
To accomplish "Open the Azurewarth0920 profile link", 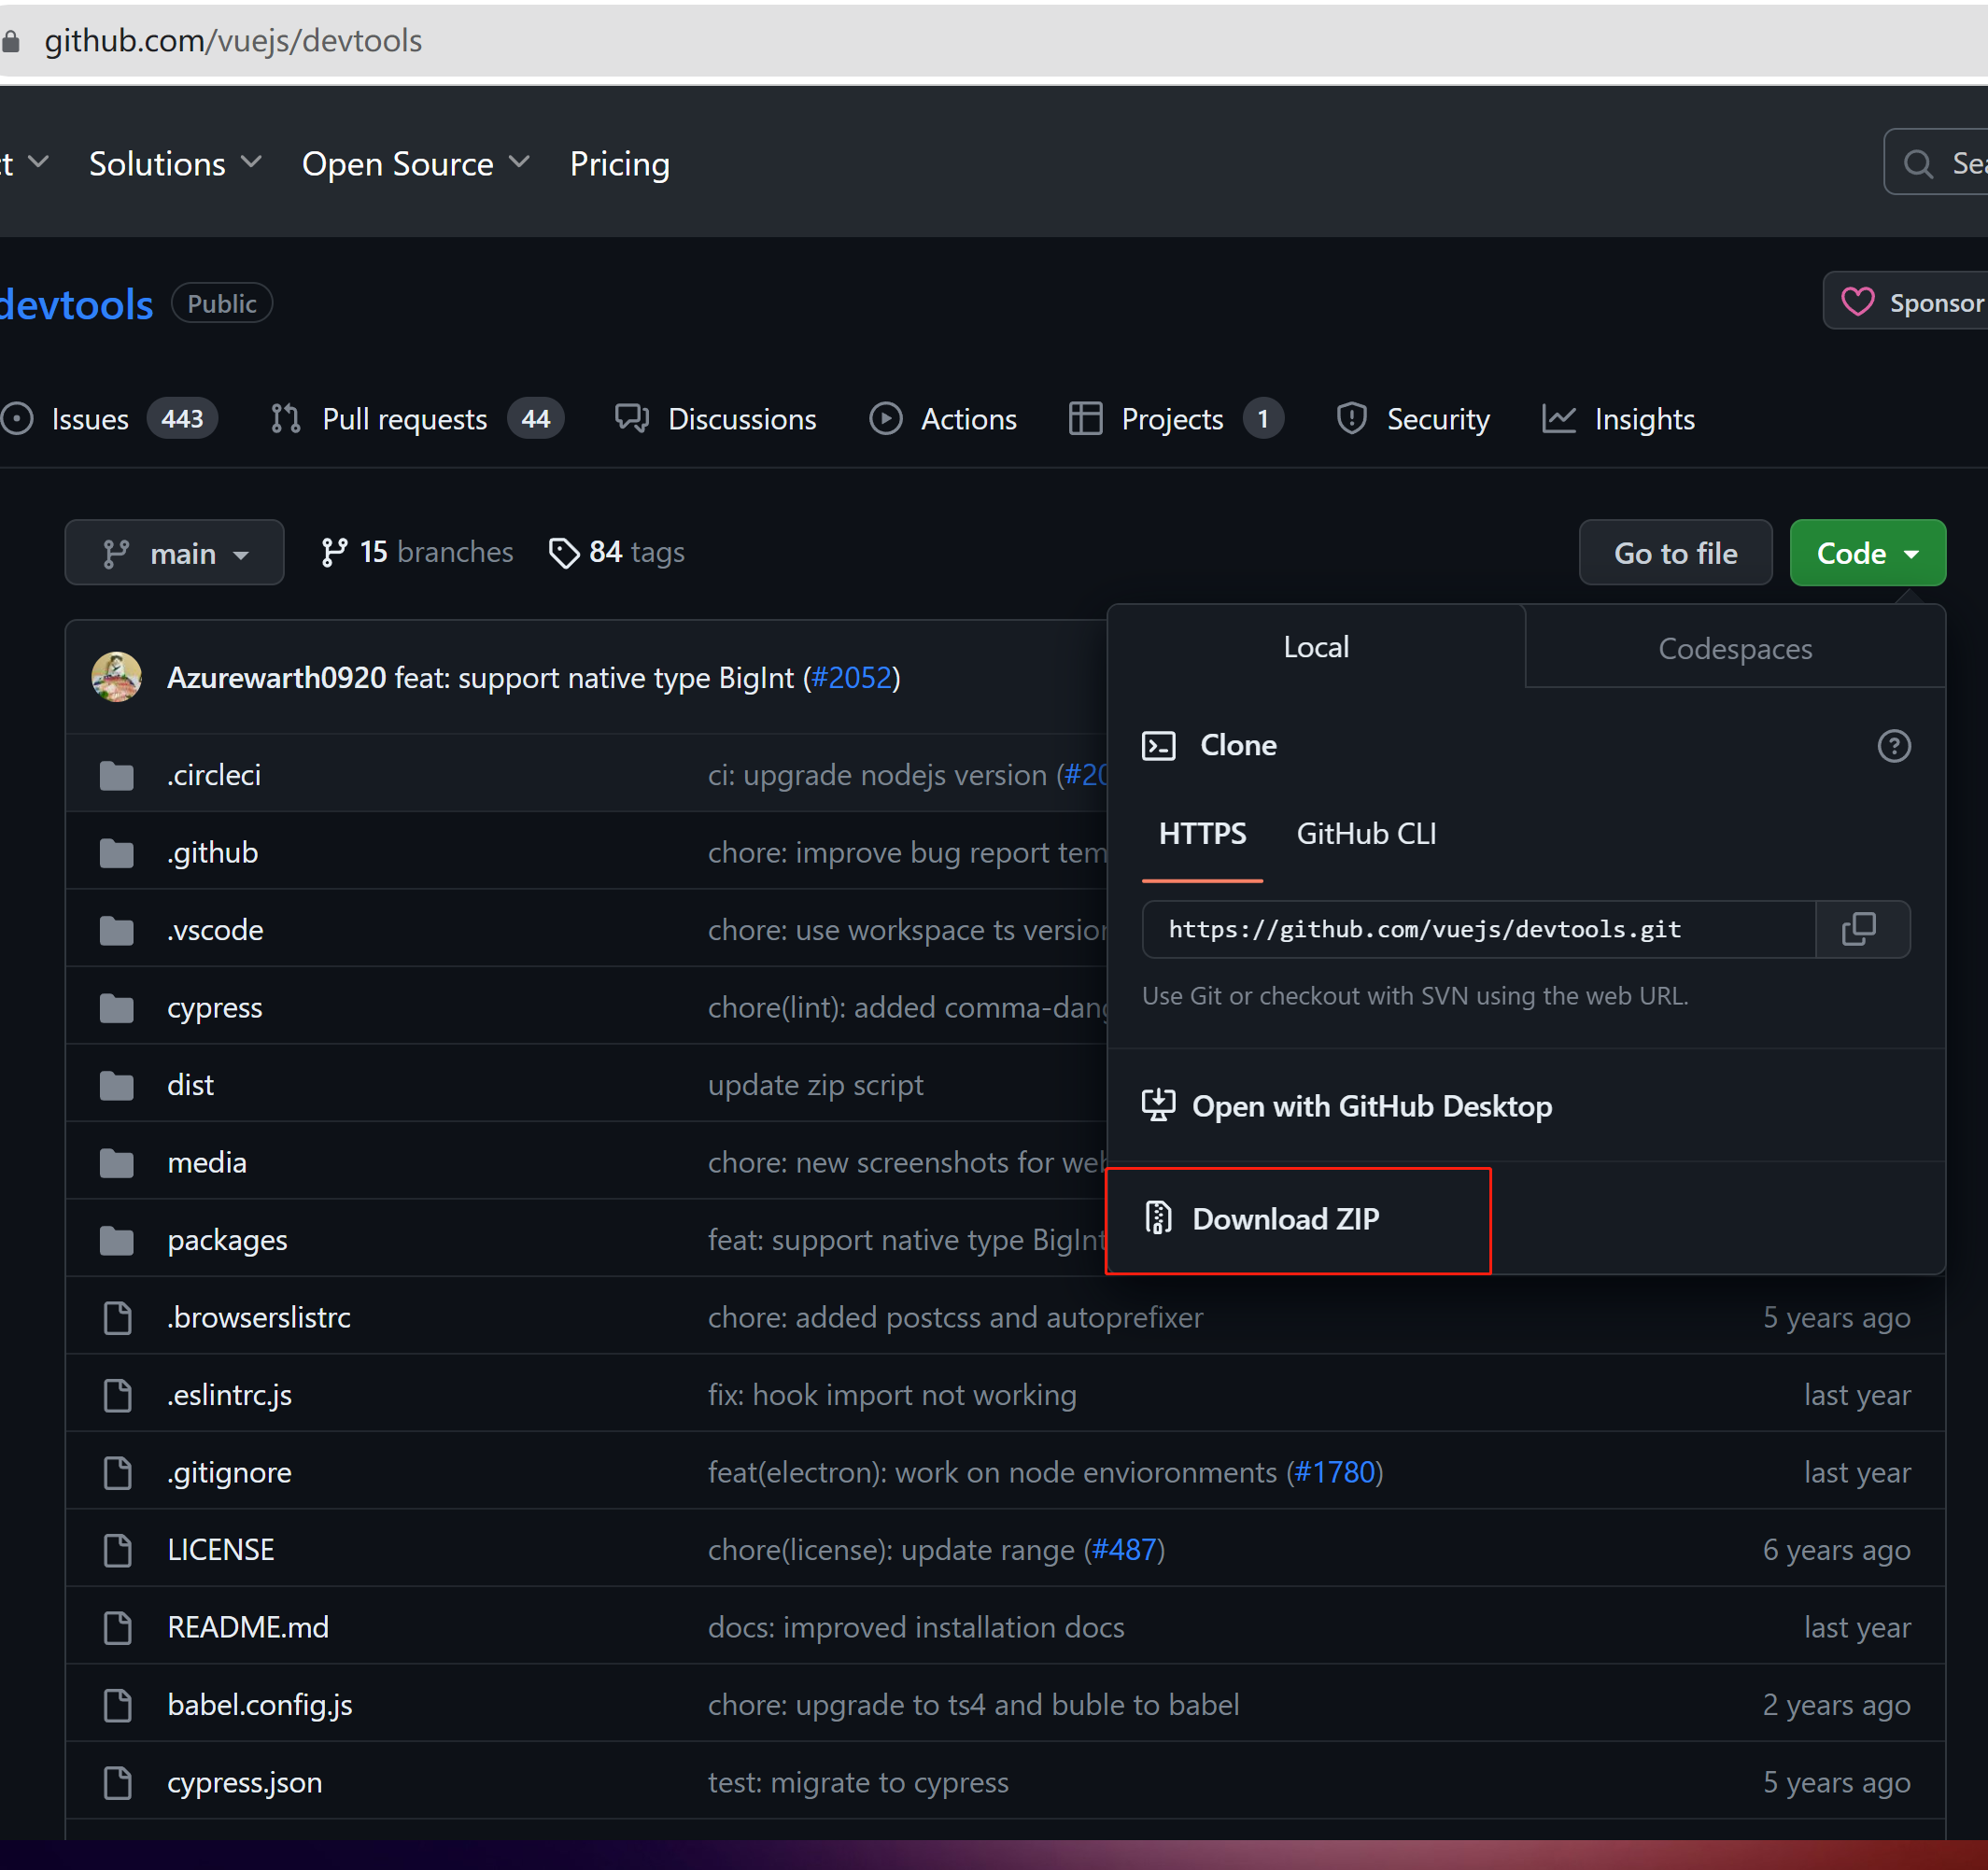I will coord(276,678).
